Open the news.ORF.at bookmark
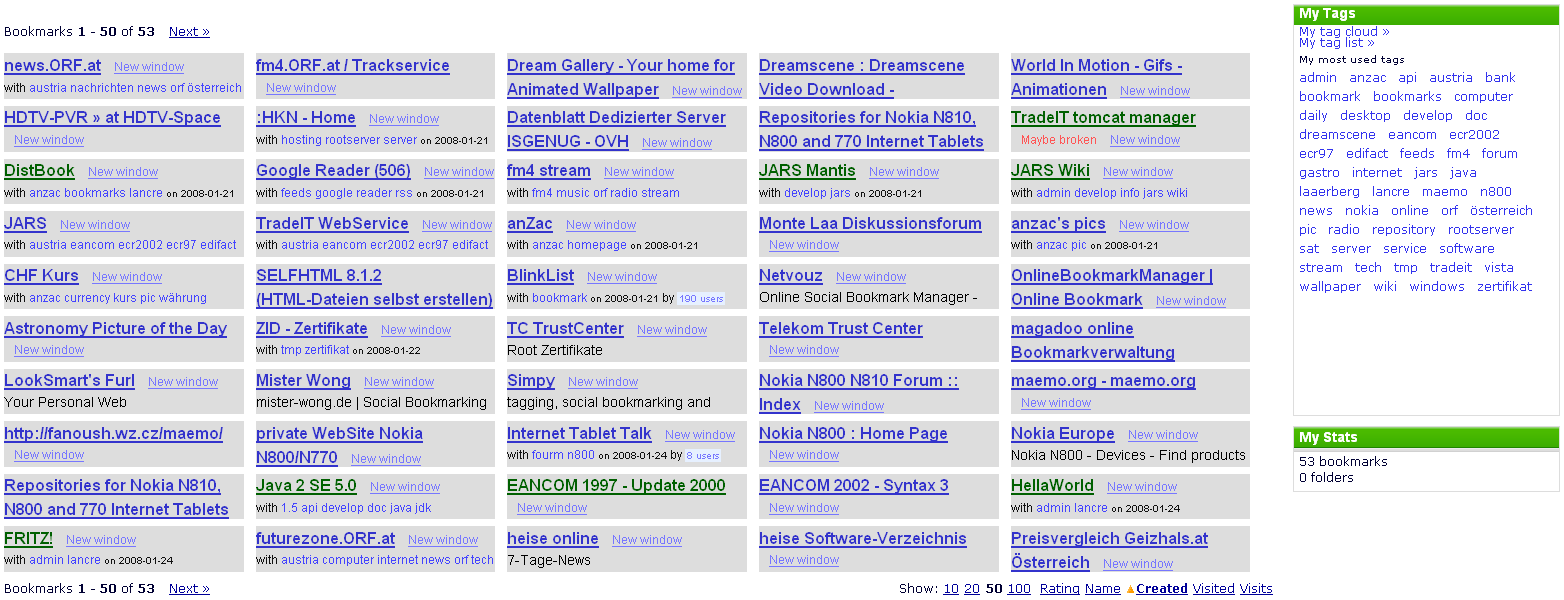The image size is (1564, 600). (x=52, y=66)
